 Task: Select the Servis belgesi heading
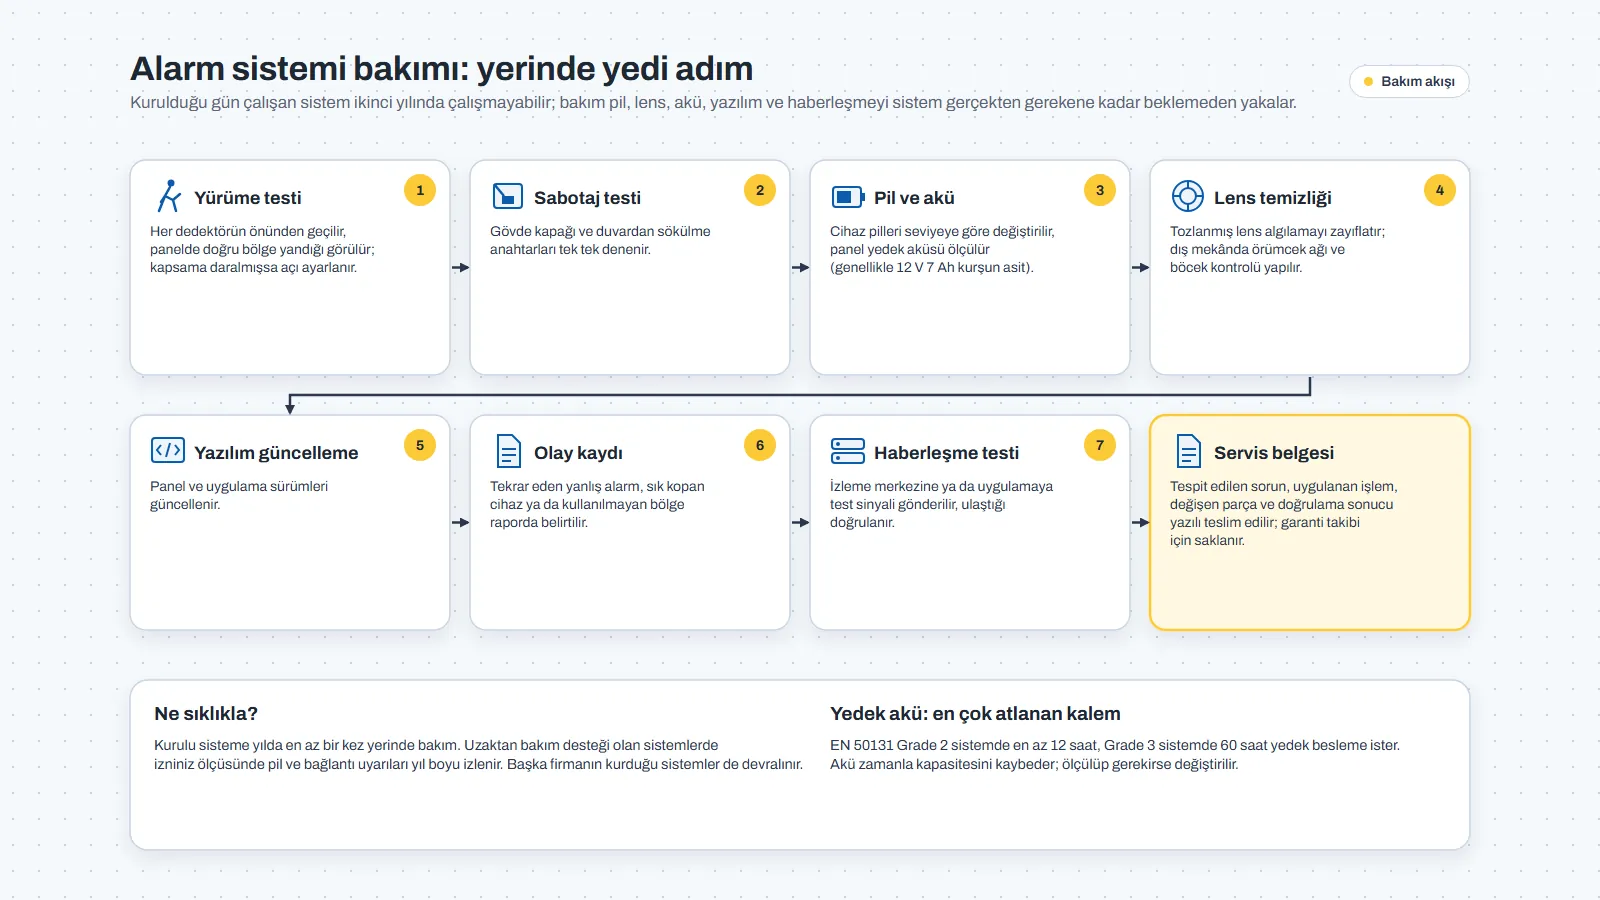point(1273,453)
